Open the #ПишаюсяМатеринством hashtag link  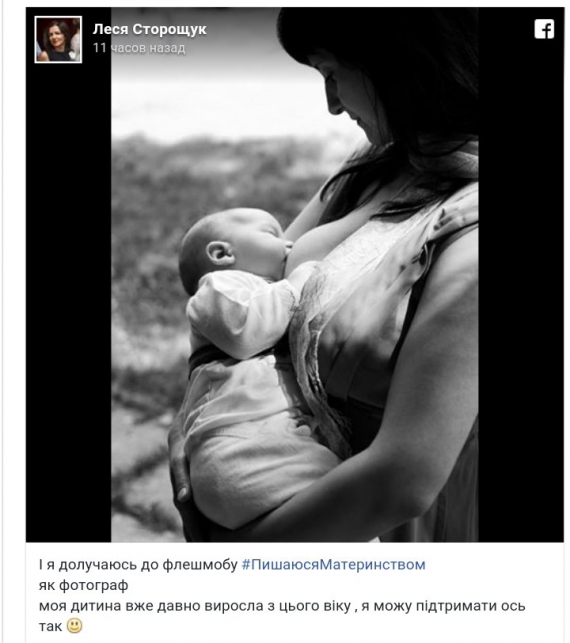(333, 565)
